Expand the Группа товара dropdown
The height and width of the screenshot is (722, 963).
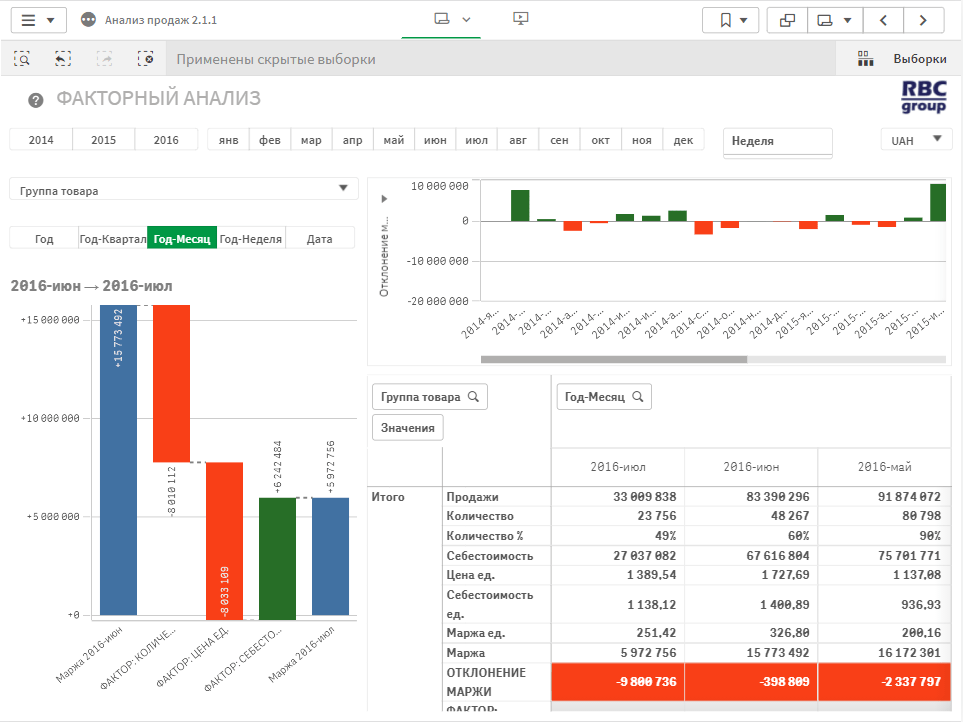[x=343, y=188]
